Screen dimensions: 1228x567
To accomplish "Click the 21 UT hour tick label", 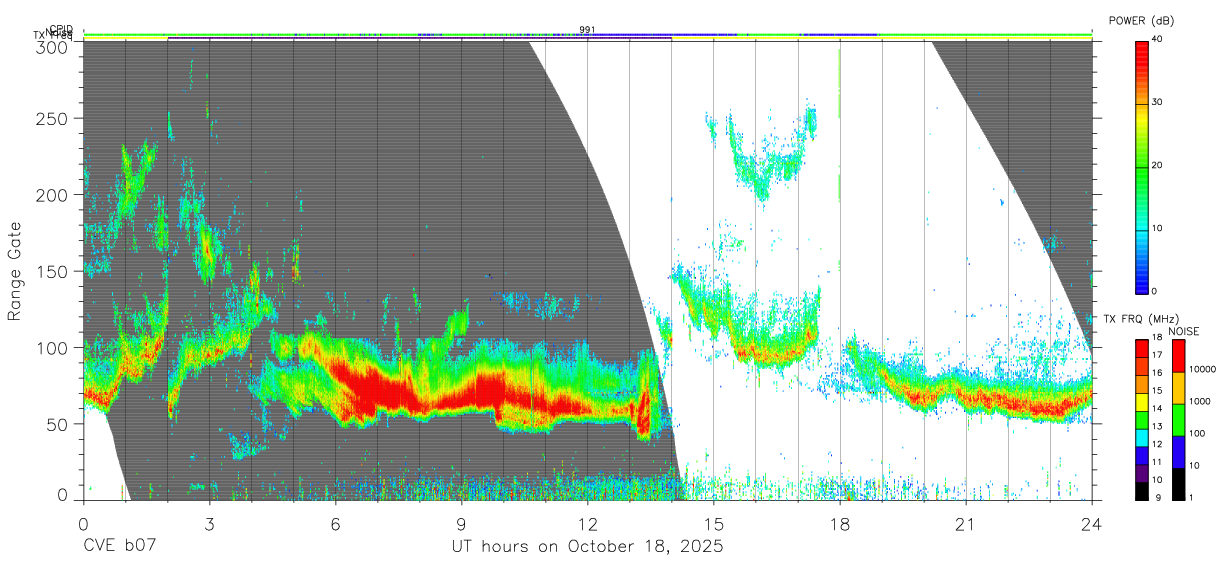I will [x=965, y=524].
